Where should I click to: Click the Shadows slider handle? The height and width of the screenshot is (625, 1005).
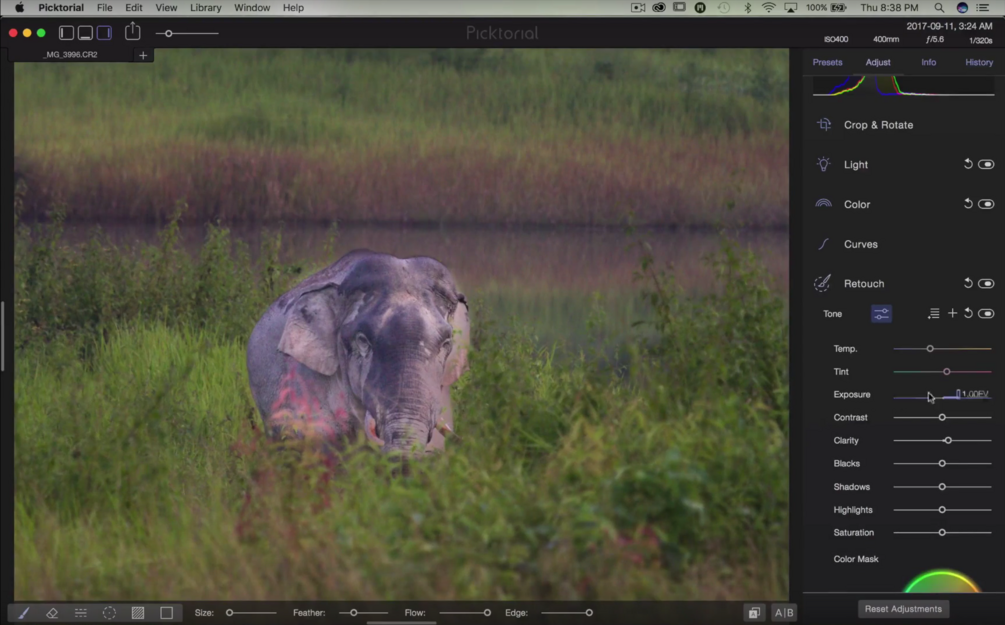point(942,487)
